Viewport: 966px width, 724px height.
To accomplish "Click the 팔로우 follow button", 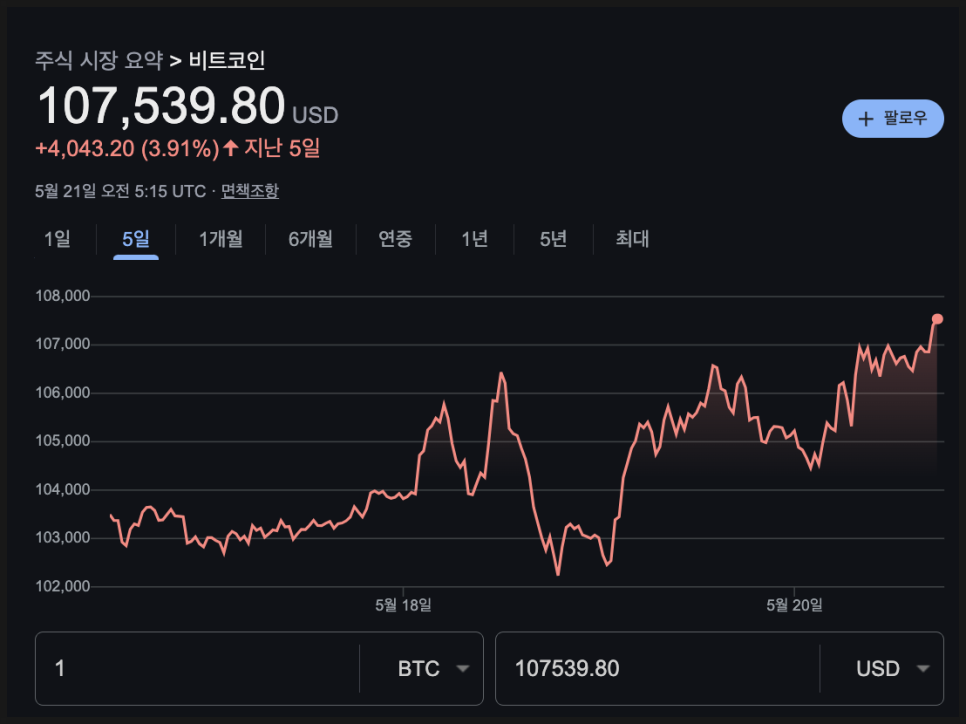I will point(893,118).
